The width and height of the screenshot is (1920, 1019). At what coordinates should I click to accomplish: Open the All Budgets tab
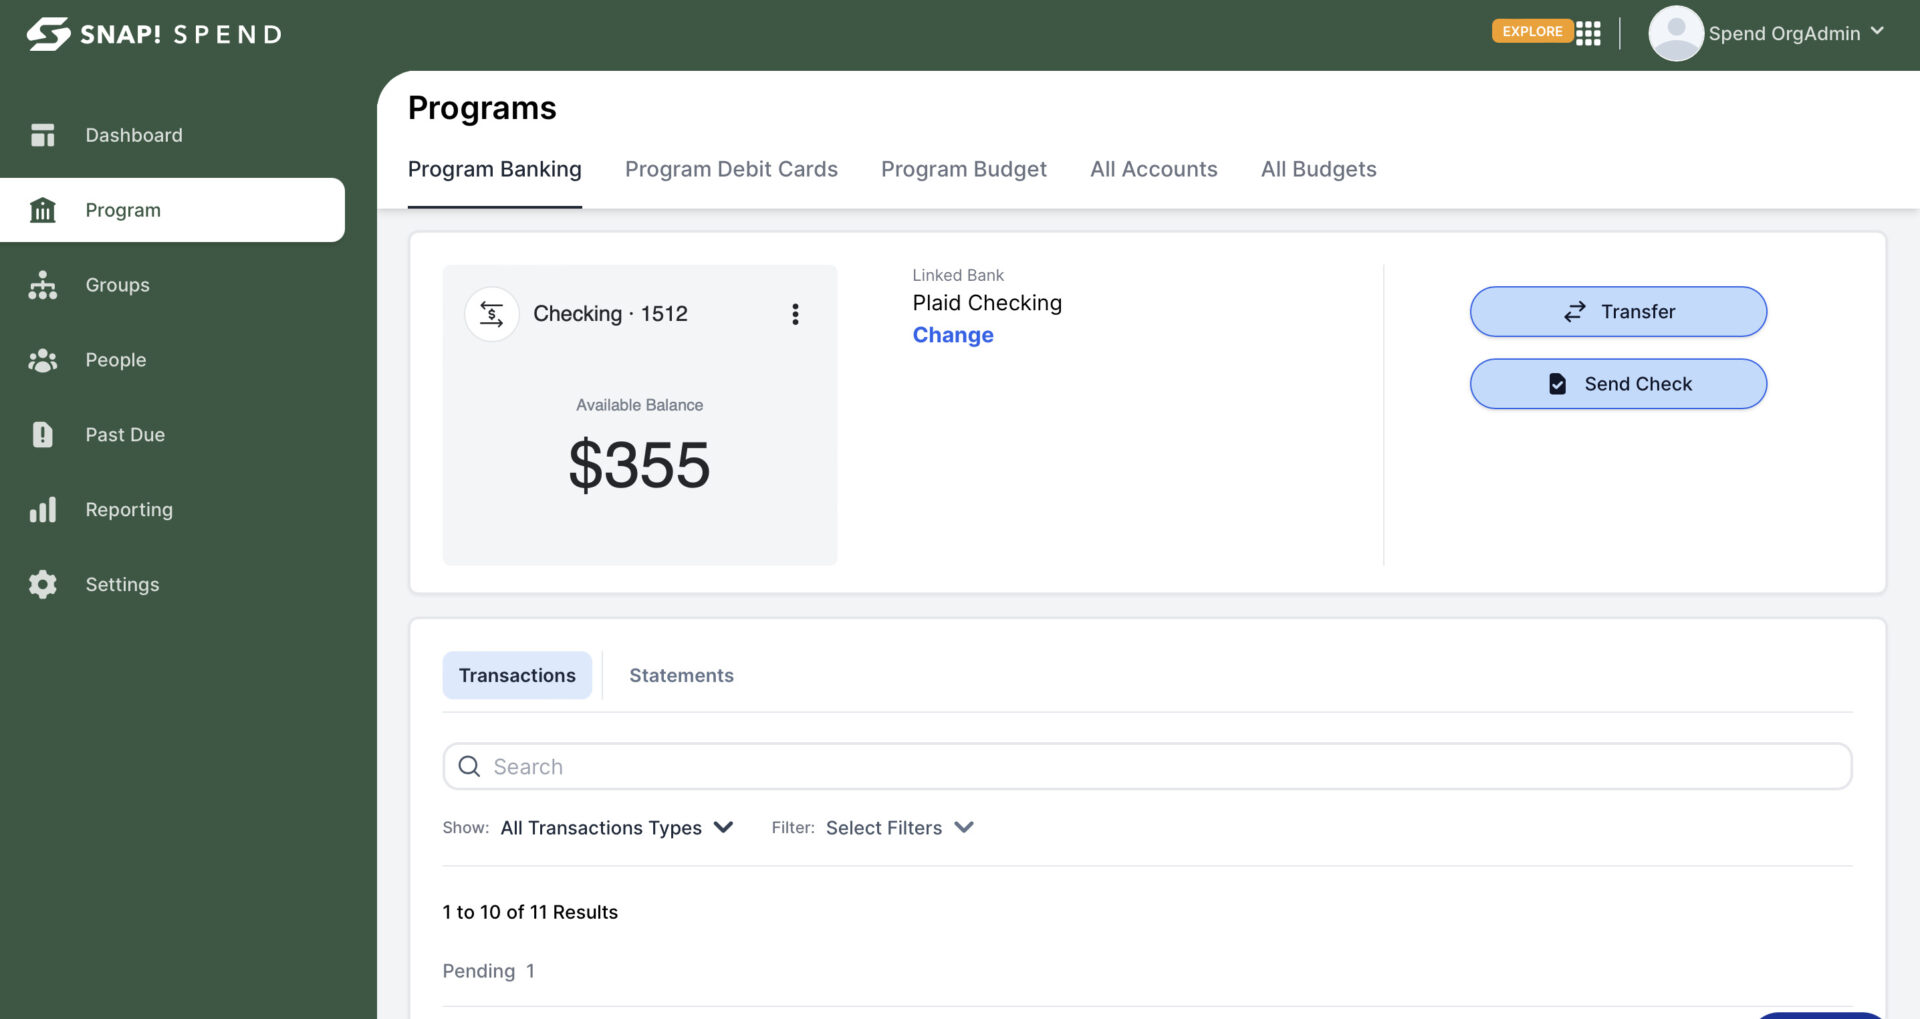[1318, 169]
